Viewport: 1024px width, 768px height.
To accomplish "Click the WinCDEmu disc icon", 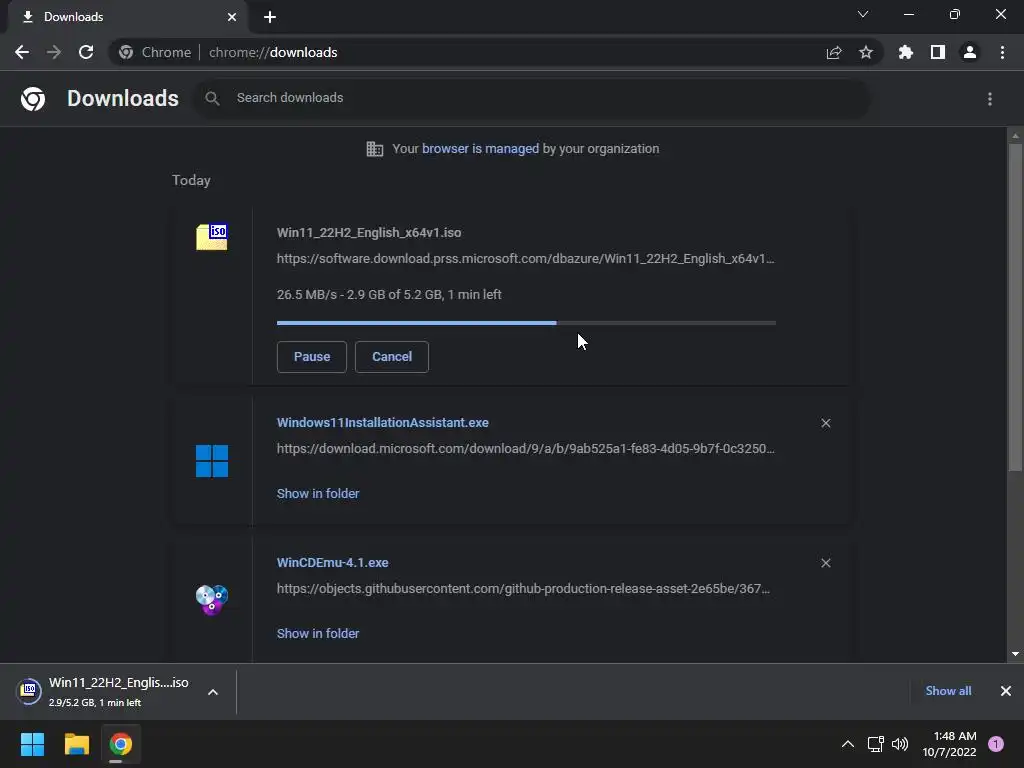I will 212,600.
